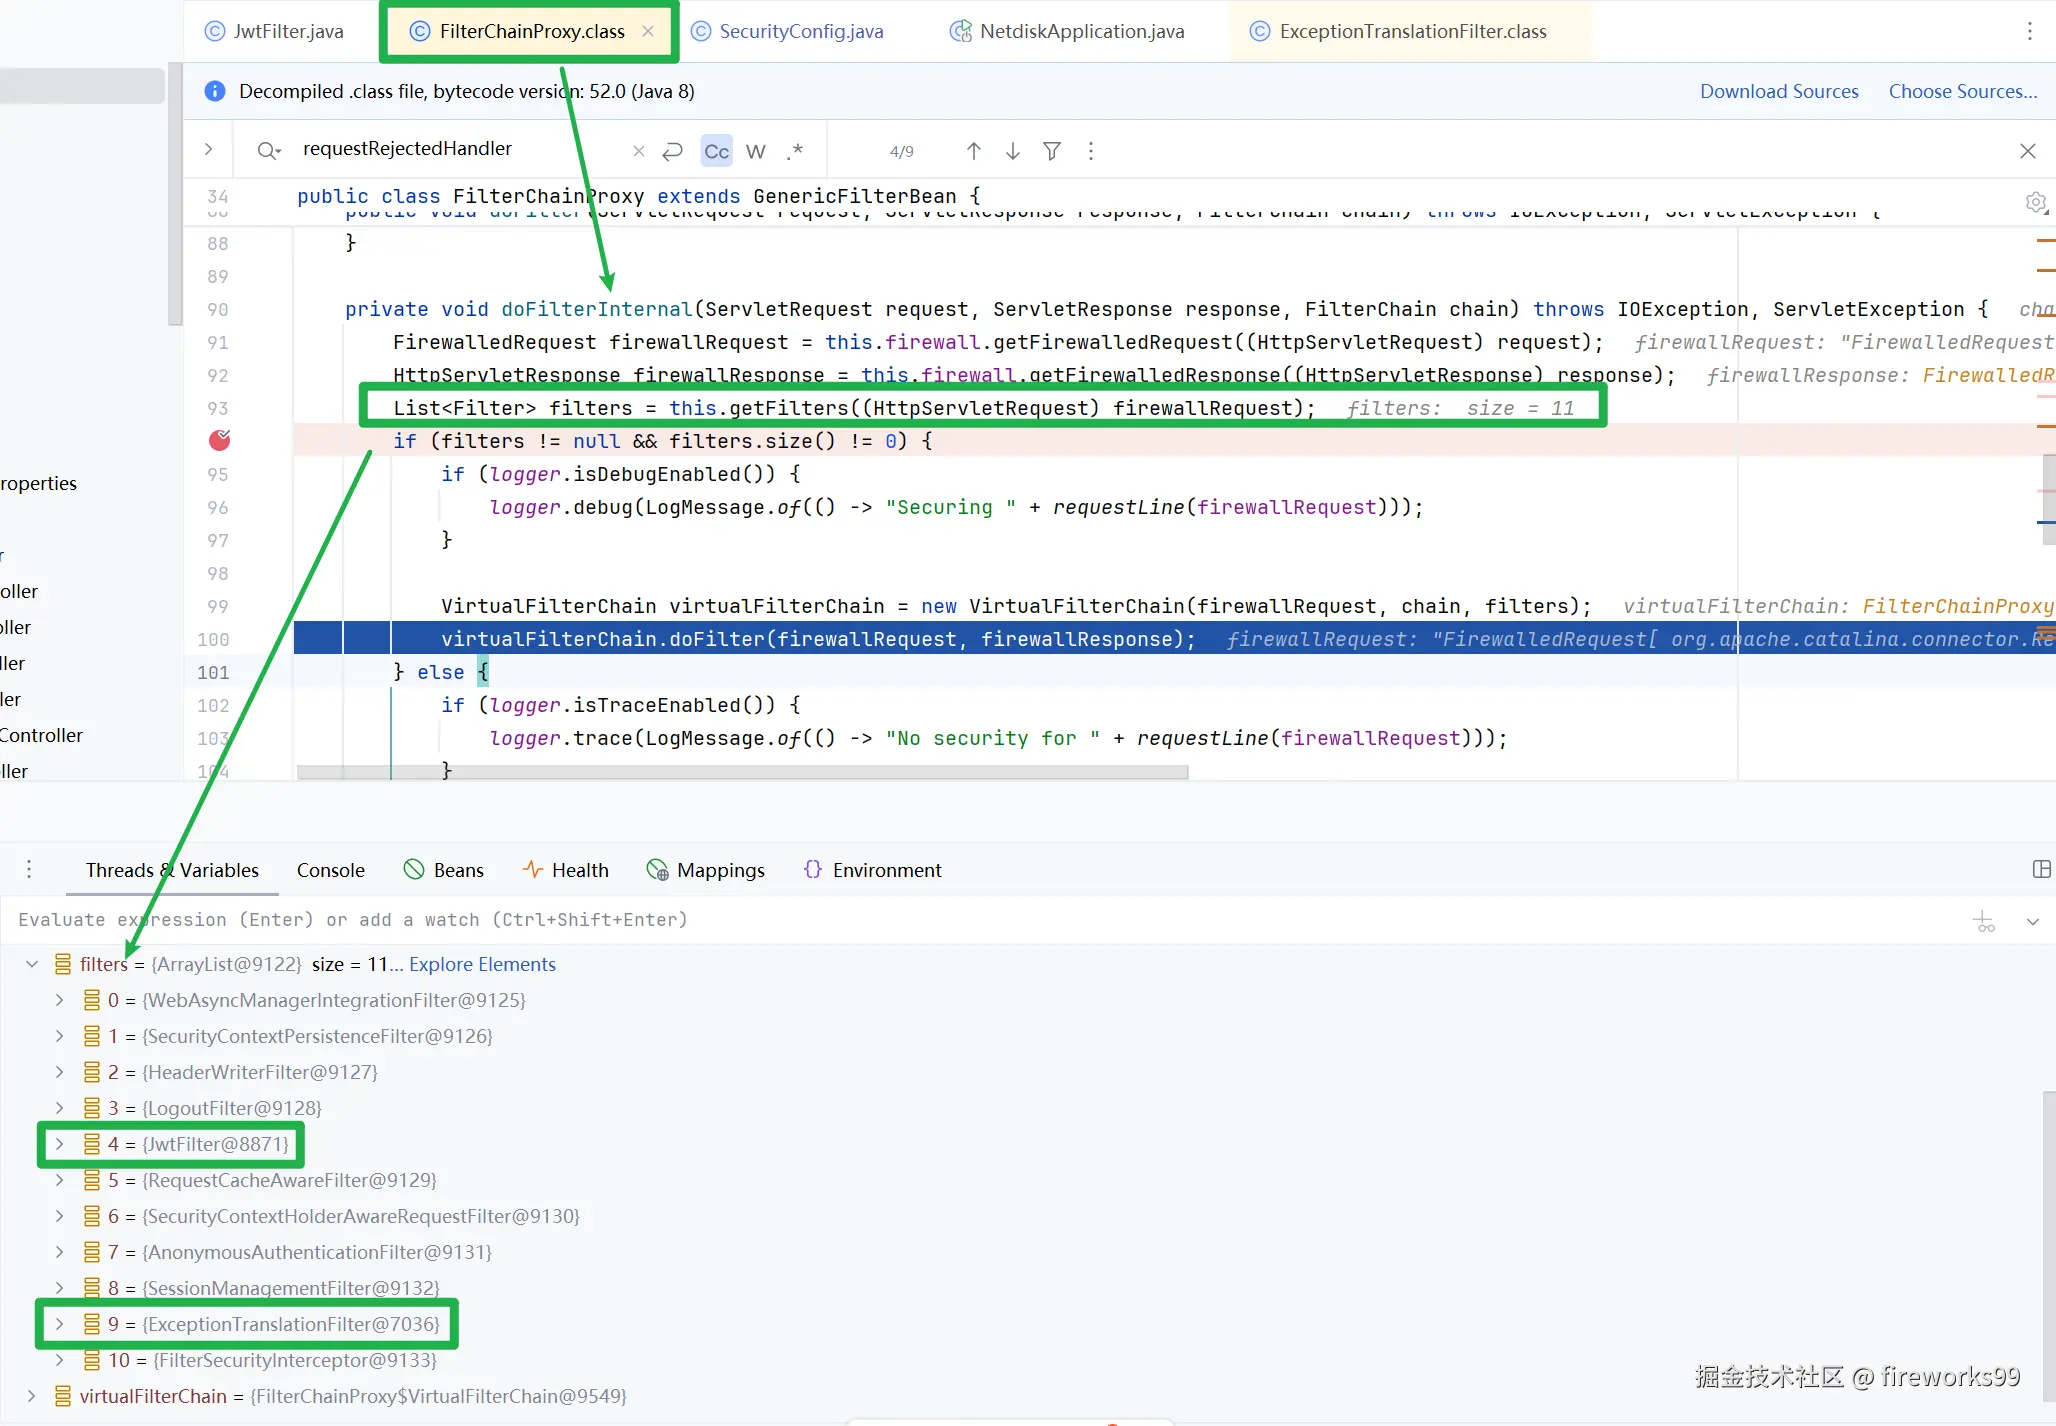Expand JwtFilter@8871 entry
2056x1426 pixels.
[59, 1144]
